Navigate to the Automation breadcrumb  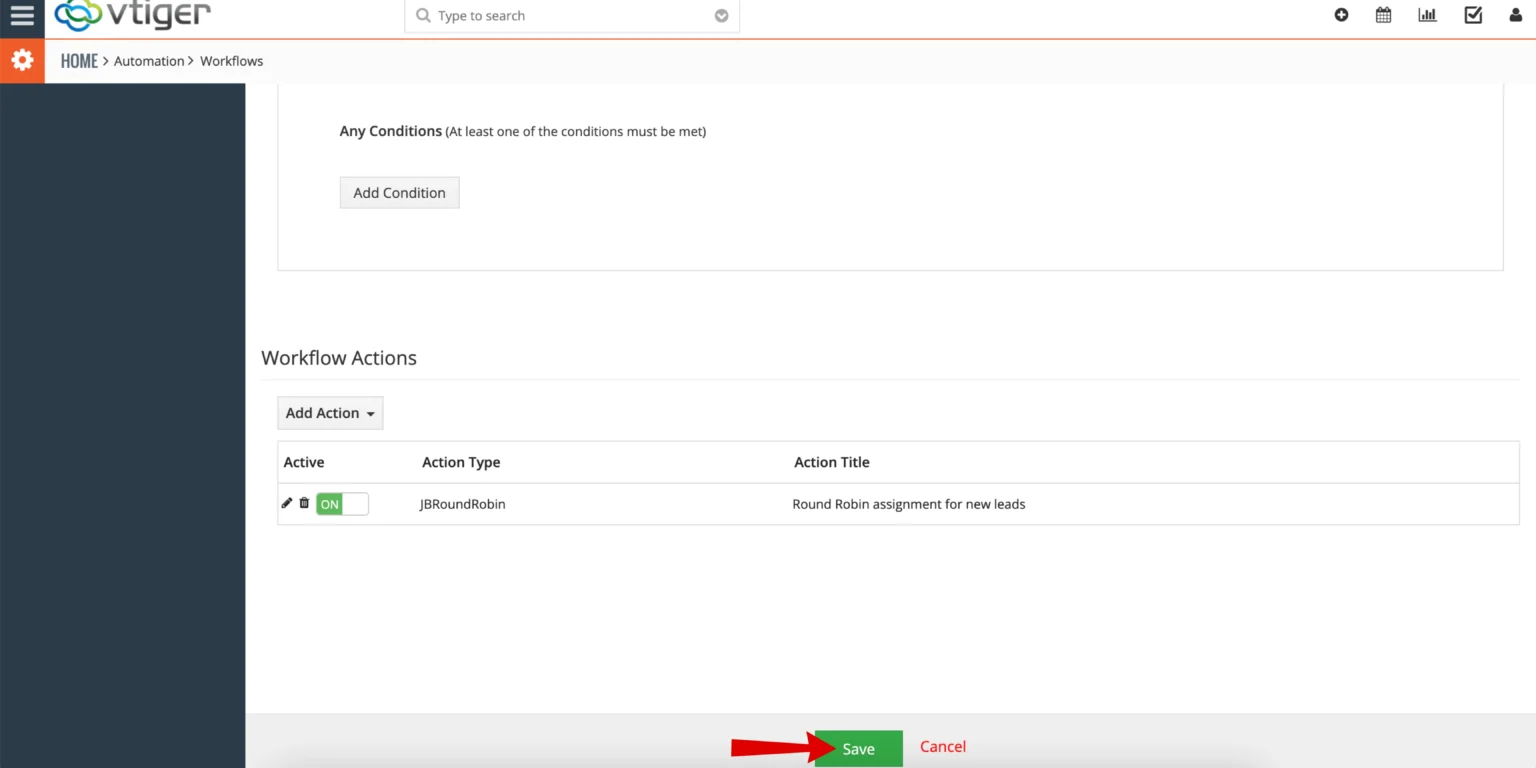coord(149,61)
